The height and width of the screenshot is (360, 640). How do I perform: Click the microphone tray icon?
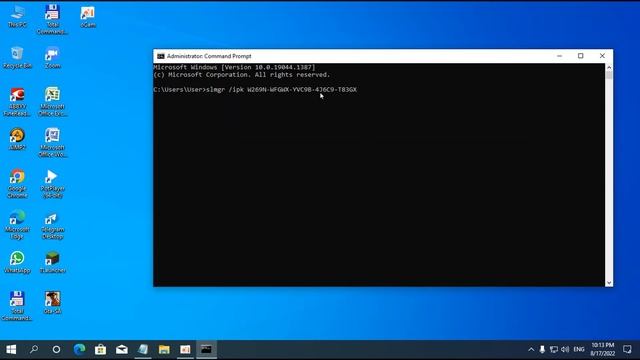(x=542, y=349)
